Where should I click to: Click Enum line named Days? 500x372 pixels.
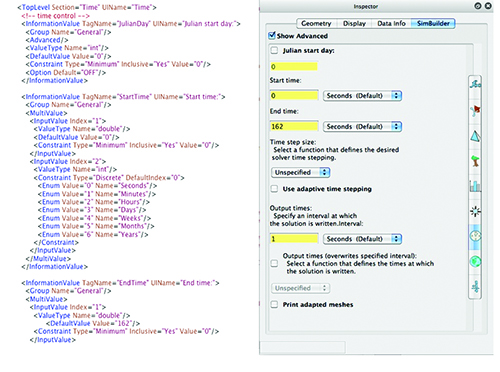(92, 210)
